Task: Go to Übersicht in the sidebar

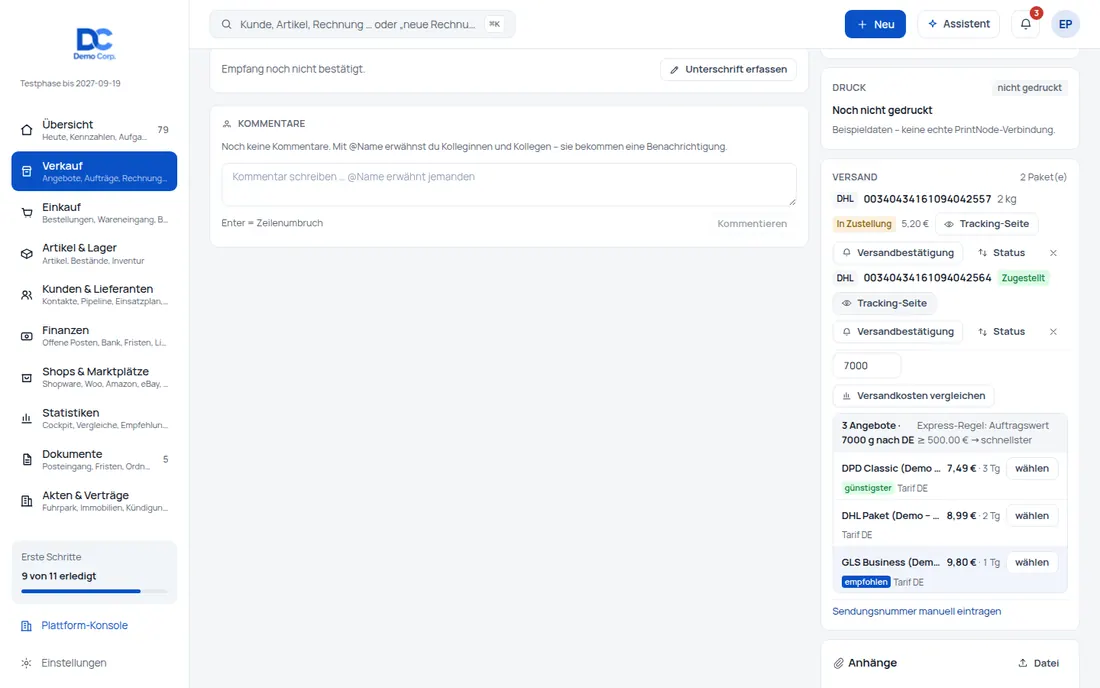Action: tap(94, 130)
